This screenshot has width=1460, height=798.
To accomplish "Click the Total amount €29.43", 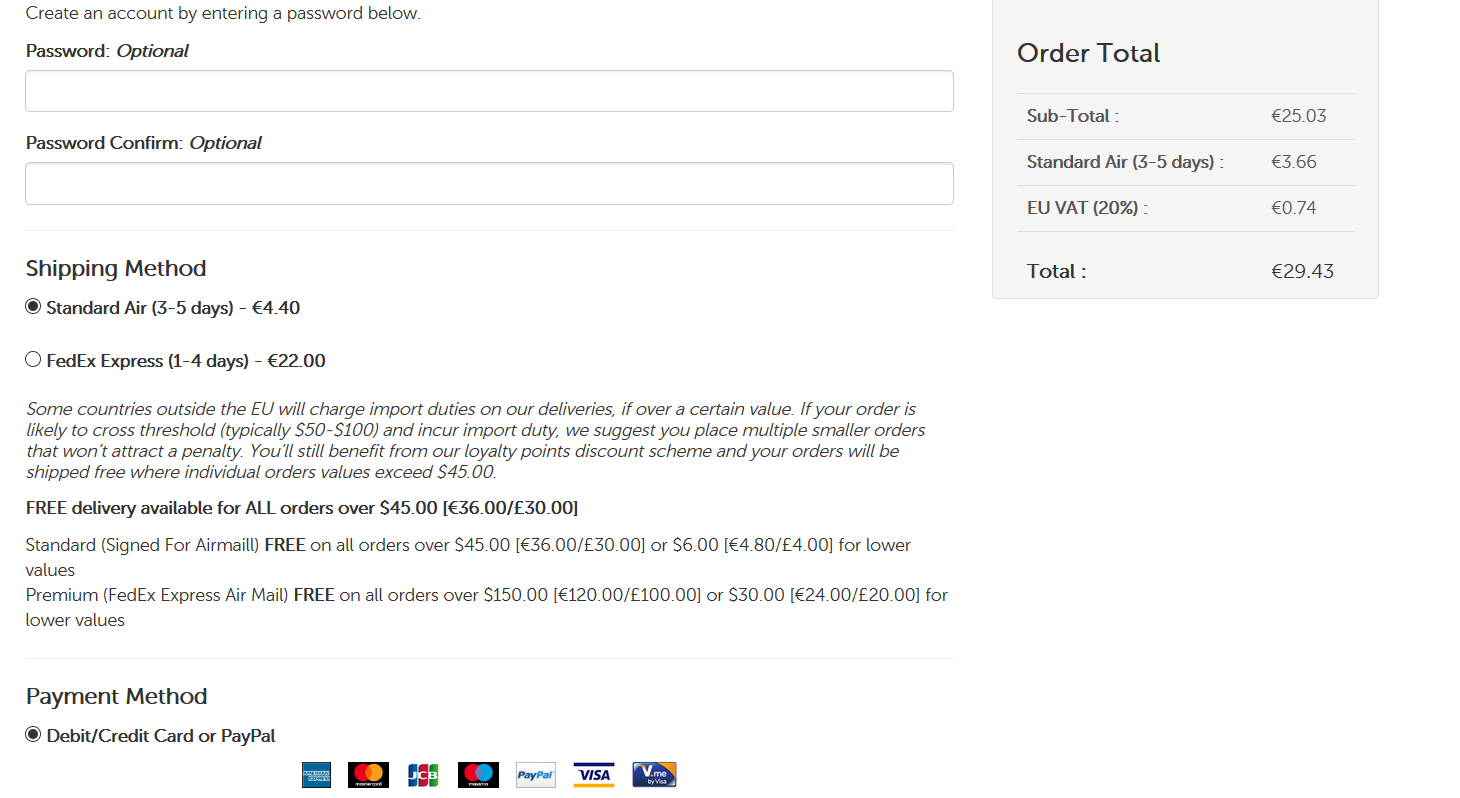I will pyautogui.click(x=1302, y=271).
